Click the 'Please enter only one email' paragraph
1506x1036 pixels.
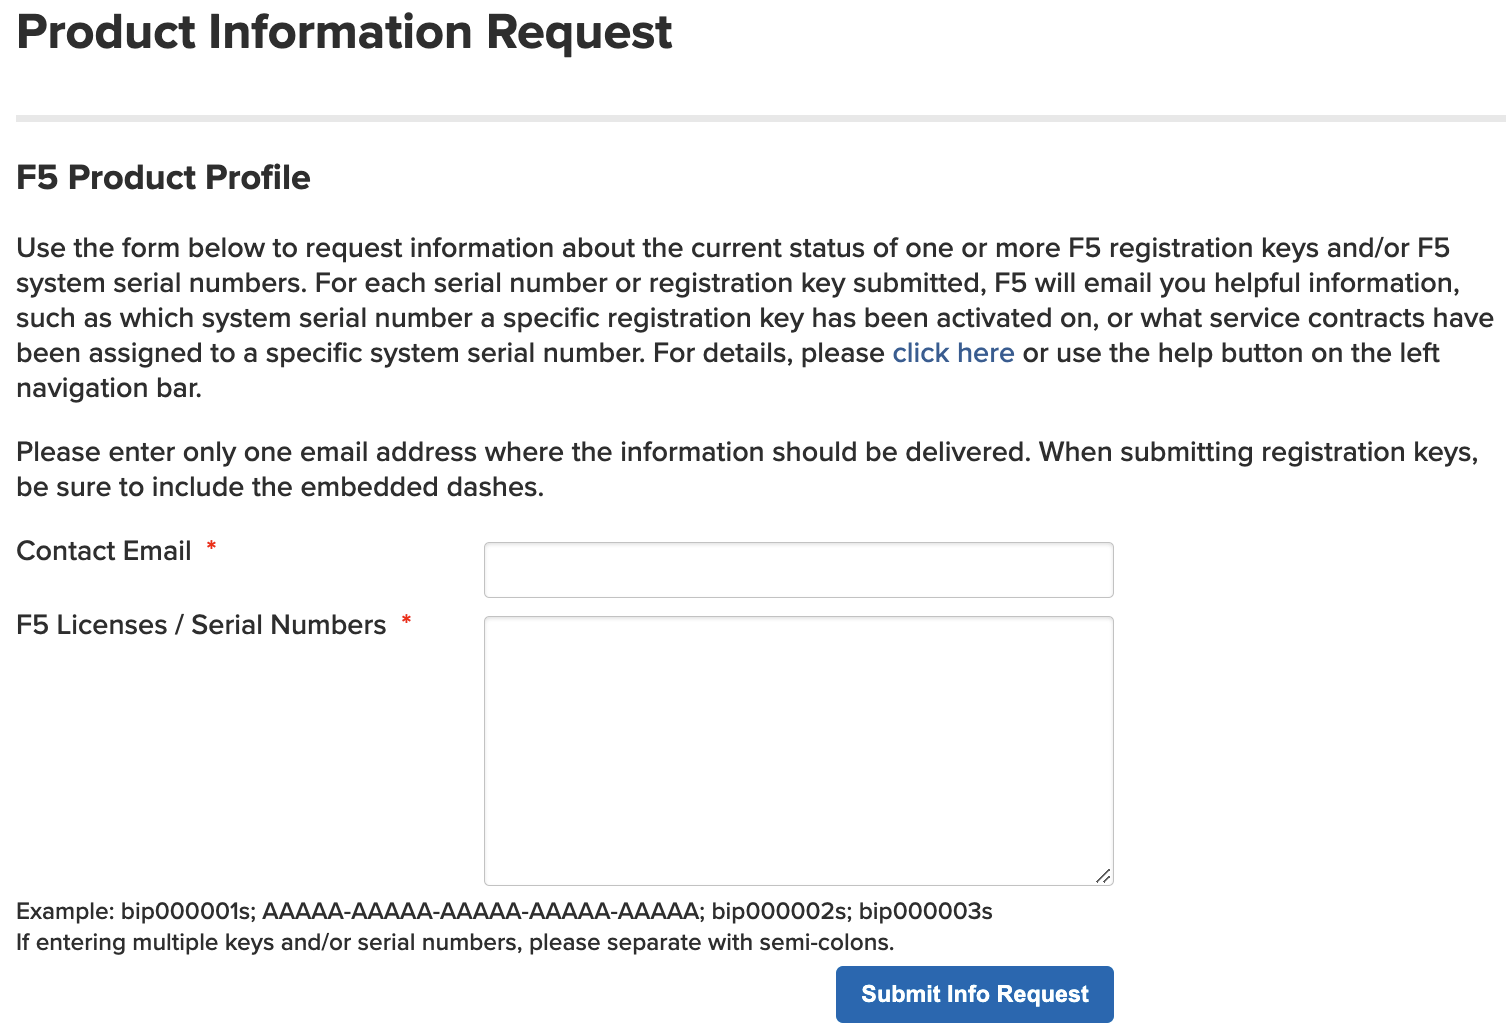coord(747,469)
